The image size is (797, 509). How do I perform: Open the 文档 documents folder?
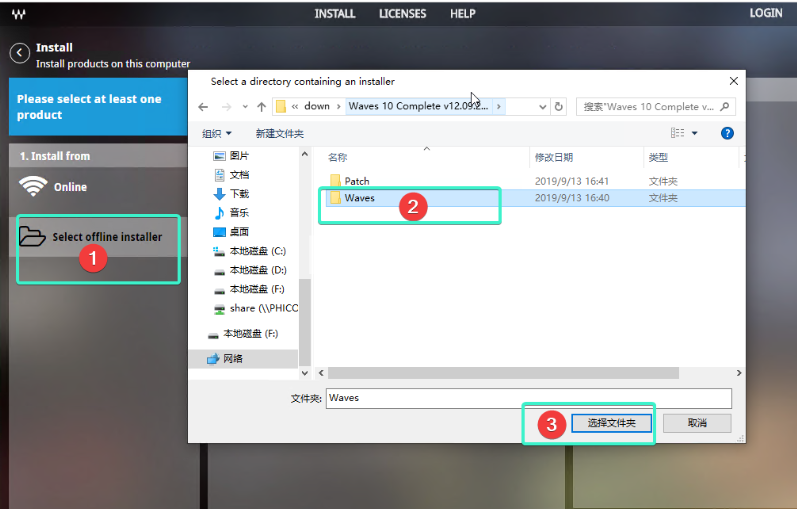231,175
